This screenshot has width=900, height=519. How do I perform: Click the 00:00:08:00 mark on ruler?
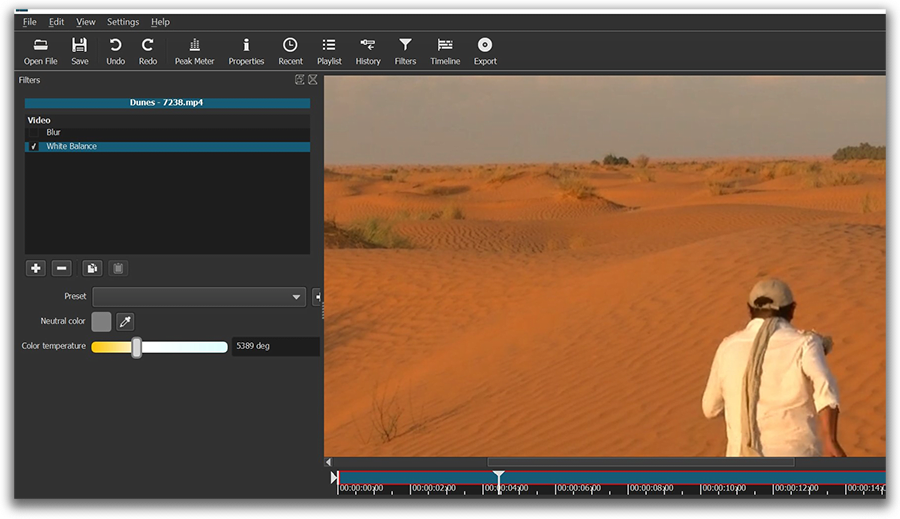pyautogui.click(x=650, y=488)
